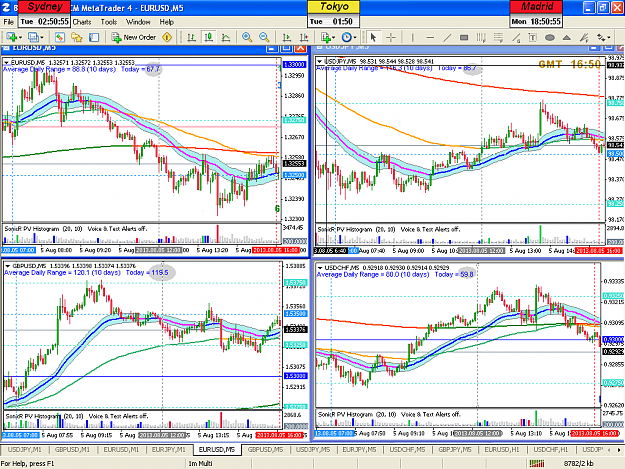Select the equidistant channel tool
This screenshot has height=469, width=625.
481,37
